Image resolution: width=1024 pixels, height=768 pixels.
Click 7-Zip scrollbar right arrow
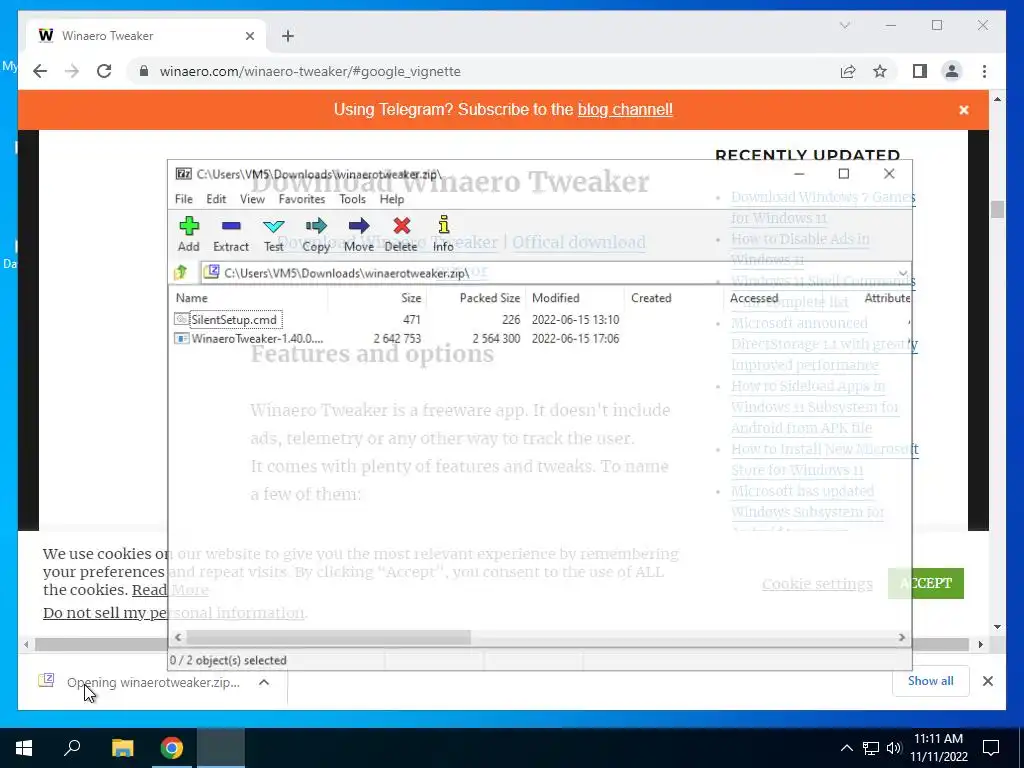tap(902, 637)
